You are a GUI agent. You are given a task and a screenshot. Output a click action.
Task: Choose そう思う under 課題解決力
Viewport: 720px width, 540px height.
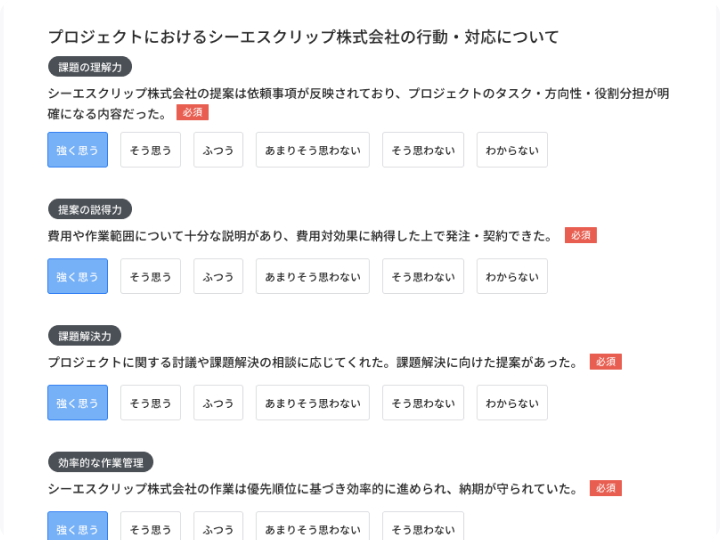151,403
